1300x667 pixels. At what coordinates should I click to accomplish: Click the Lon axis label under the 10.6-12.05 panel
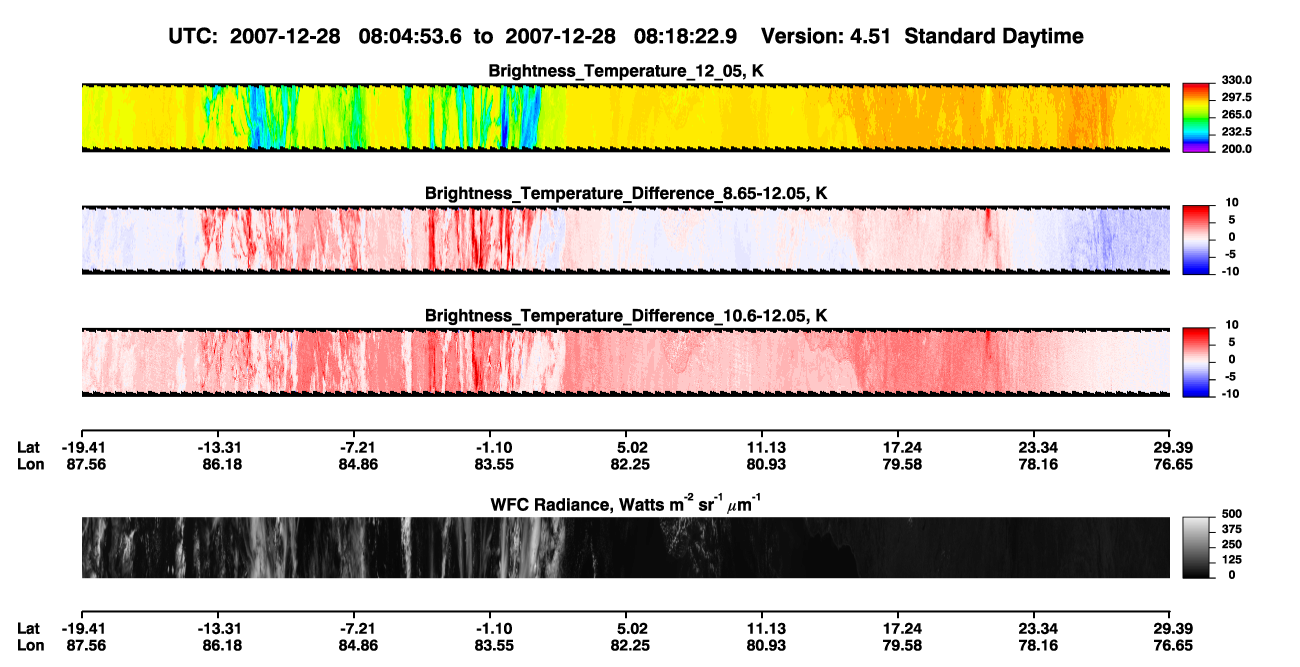tap(29, 464)
